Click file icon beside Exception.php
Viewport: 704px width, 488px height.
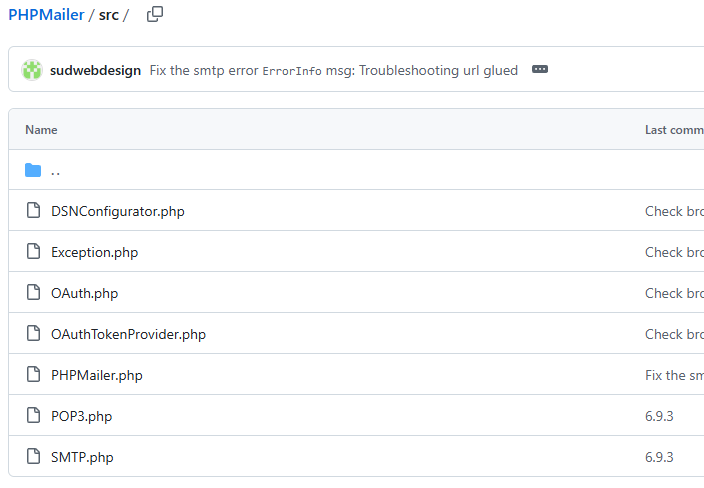click(x=33, y=251)
